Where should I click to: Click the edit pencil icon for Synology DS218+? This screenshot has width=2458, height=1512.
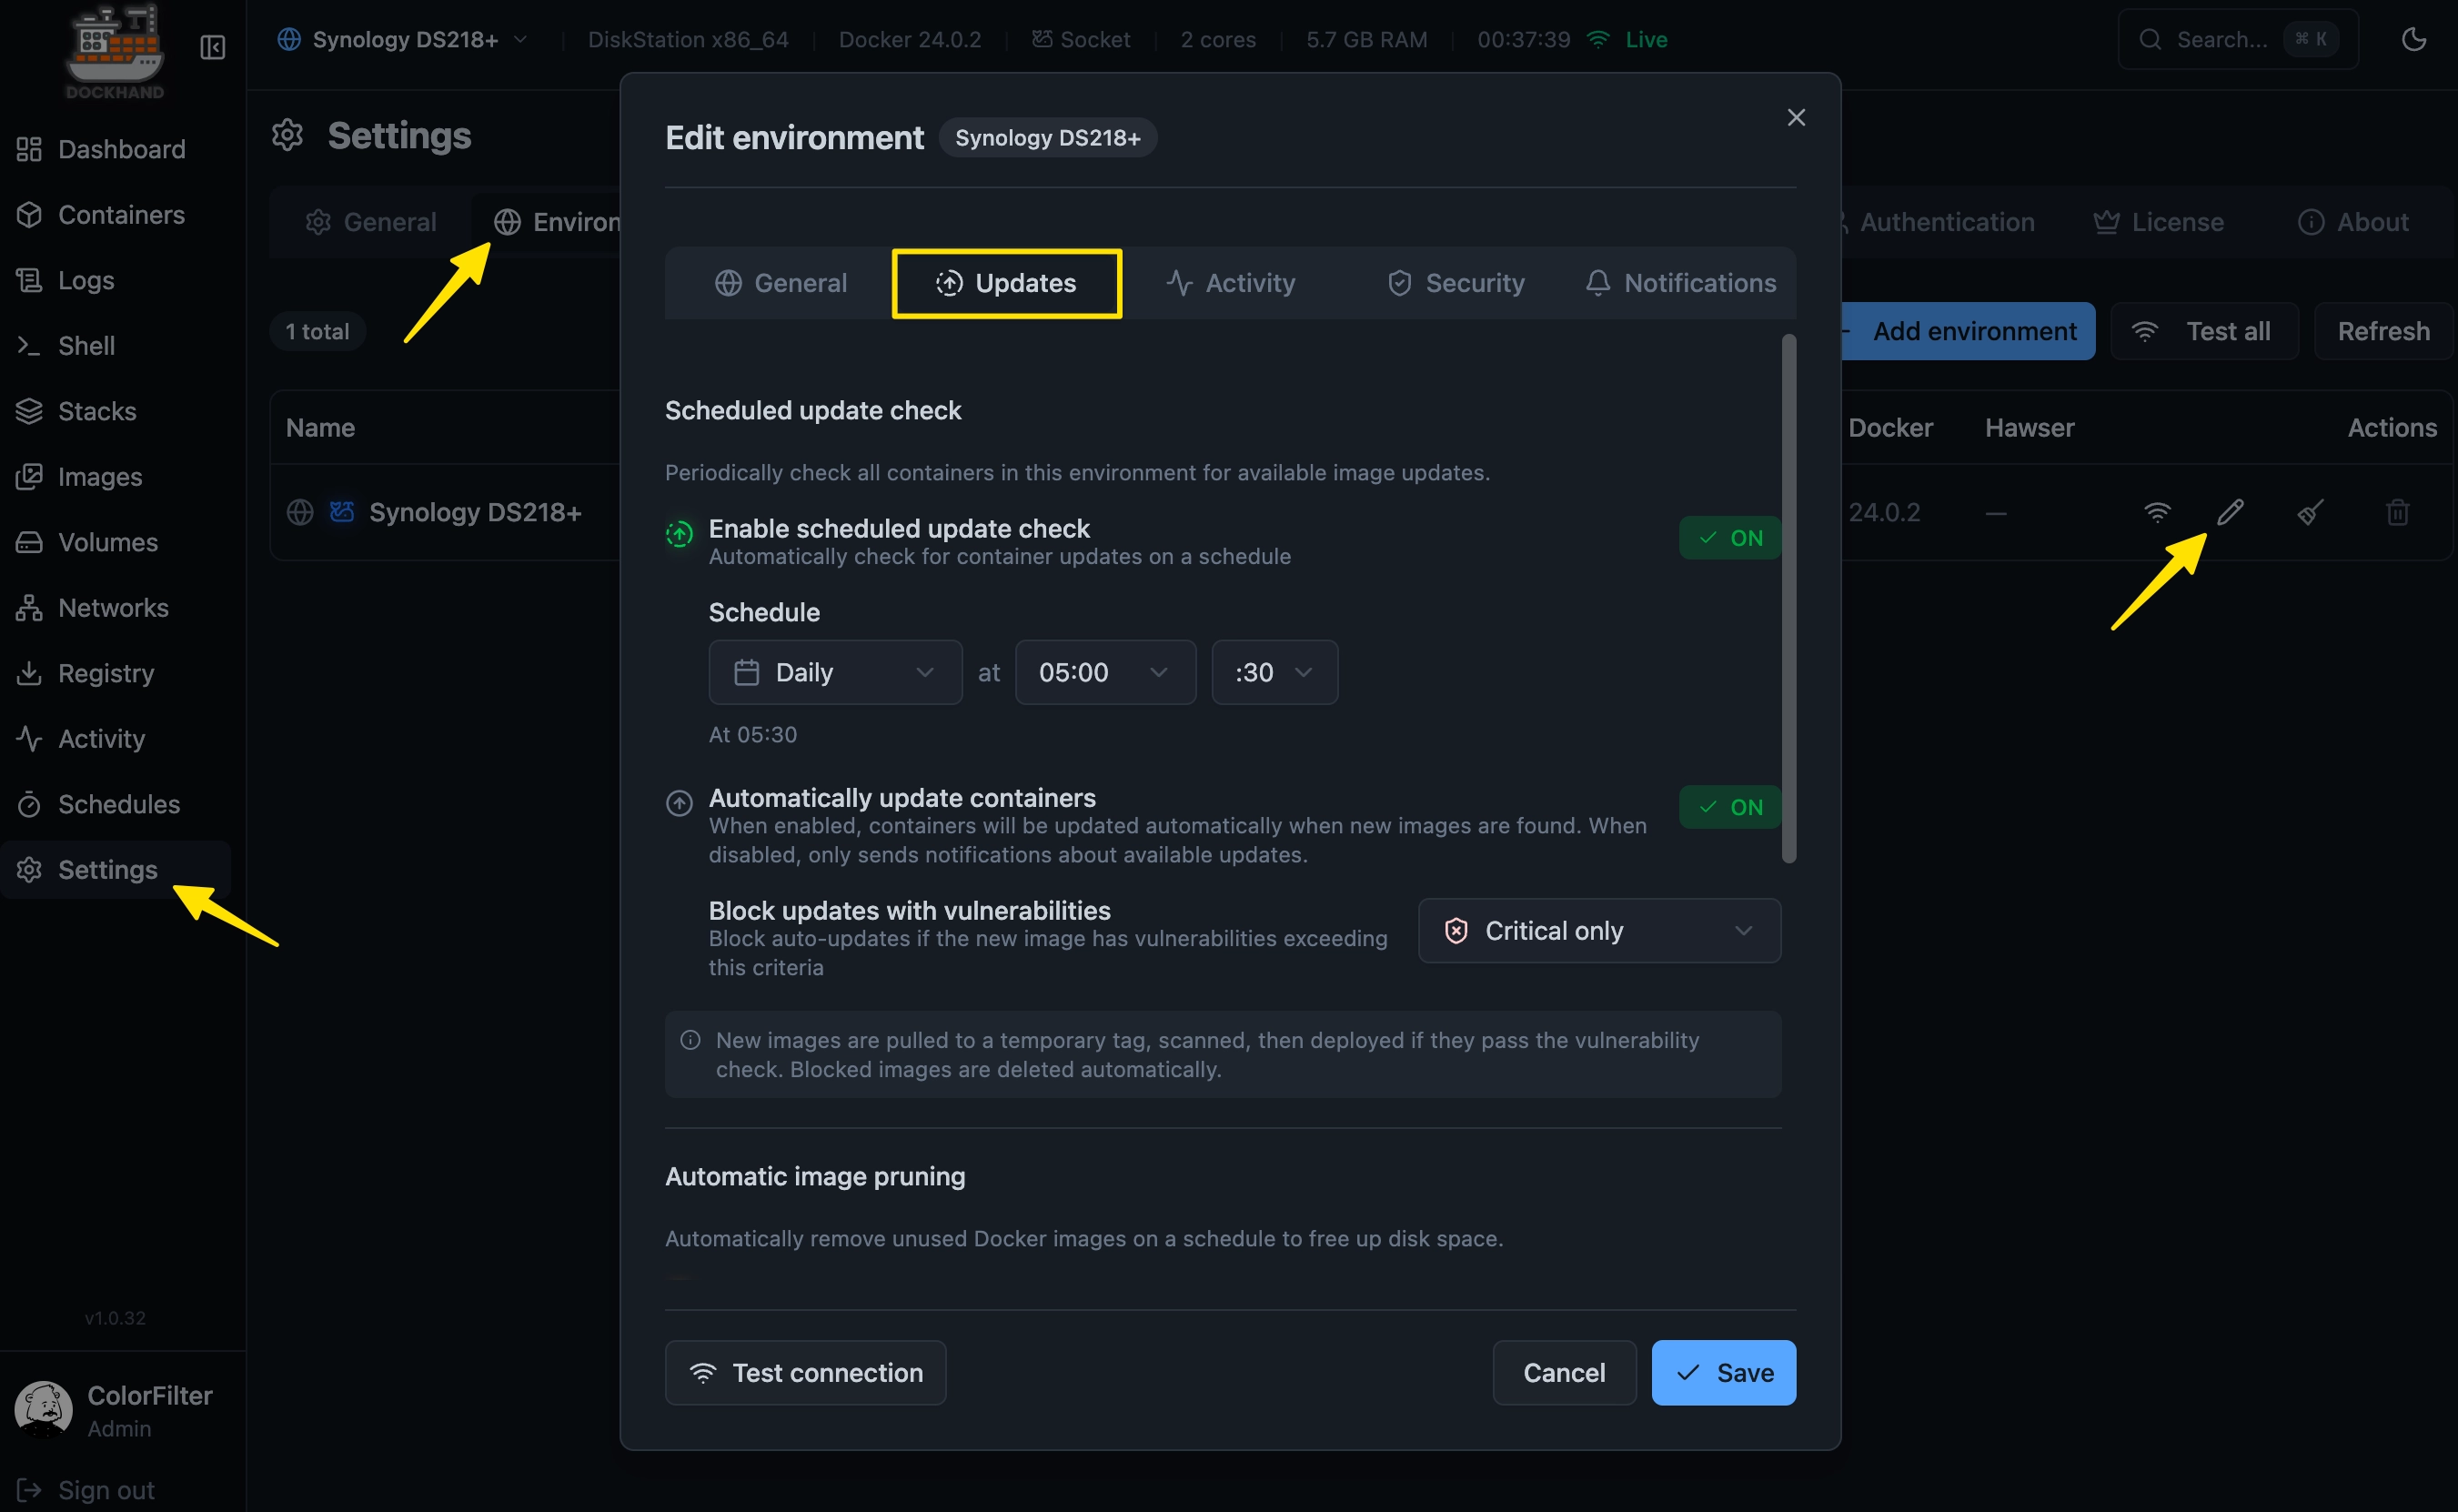pos(2230,512)
